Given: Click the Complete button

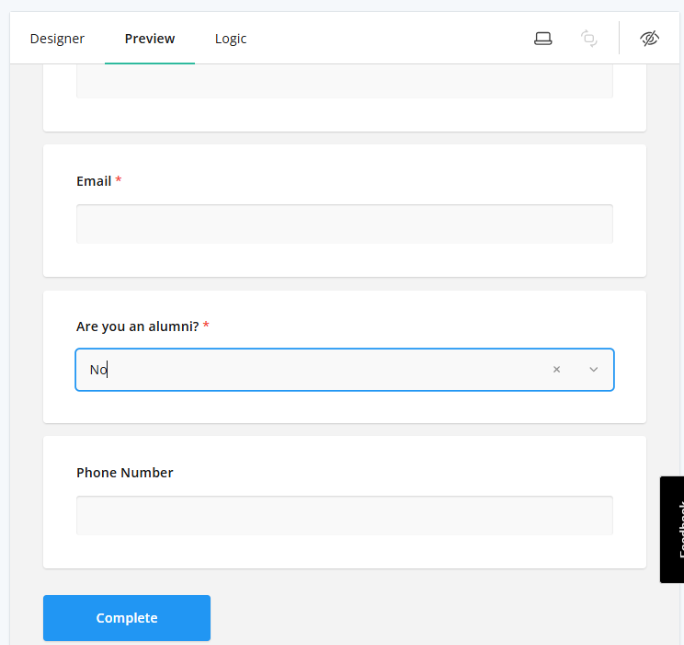Looking at the screenshot, I should coord(127,618).
